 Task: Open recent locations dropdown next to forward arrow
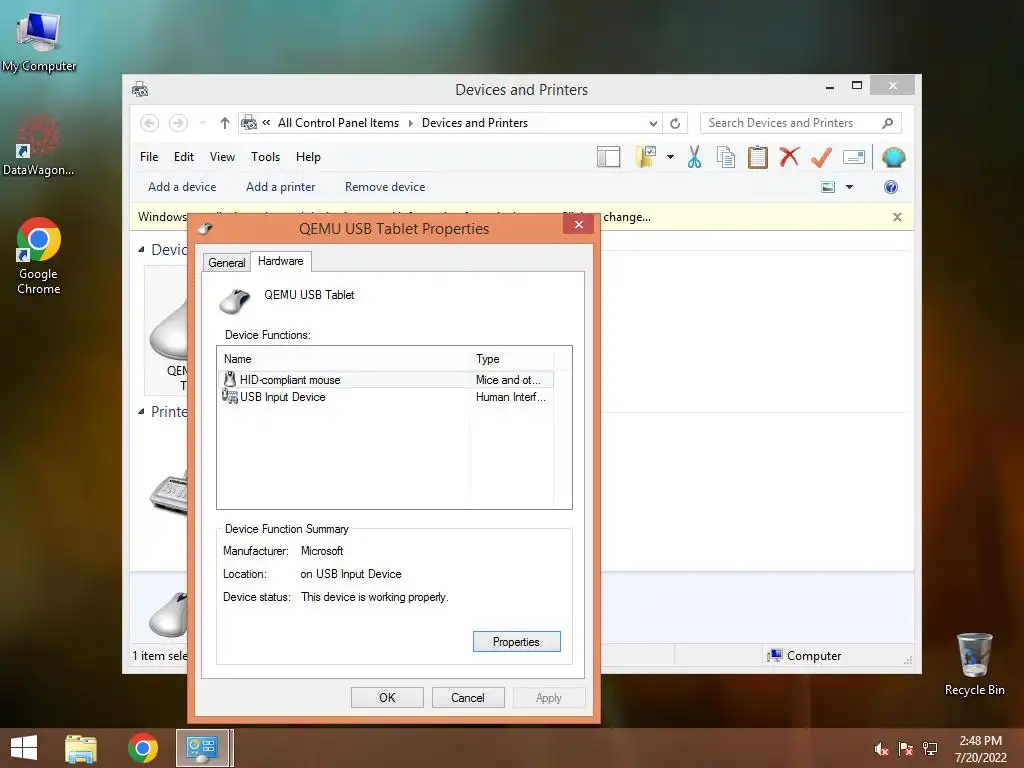click(x=202, y=123)
